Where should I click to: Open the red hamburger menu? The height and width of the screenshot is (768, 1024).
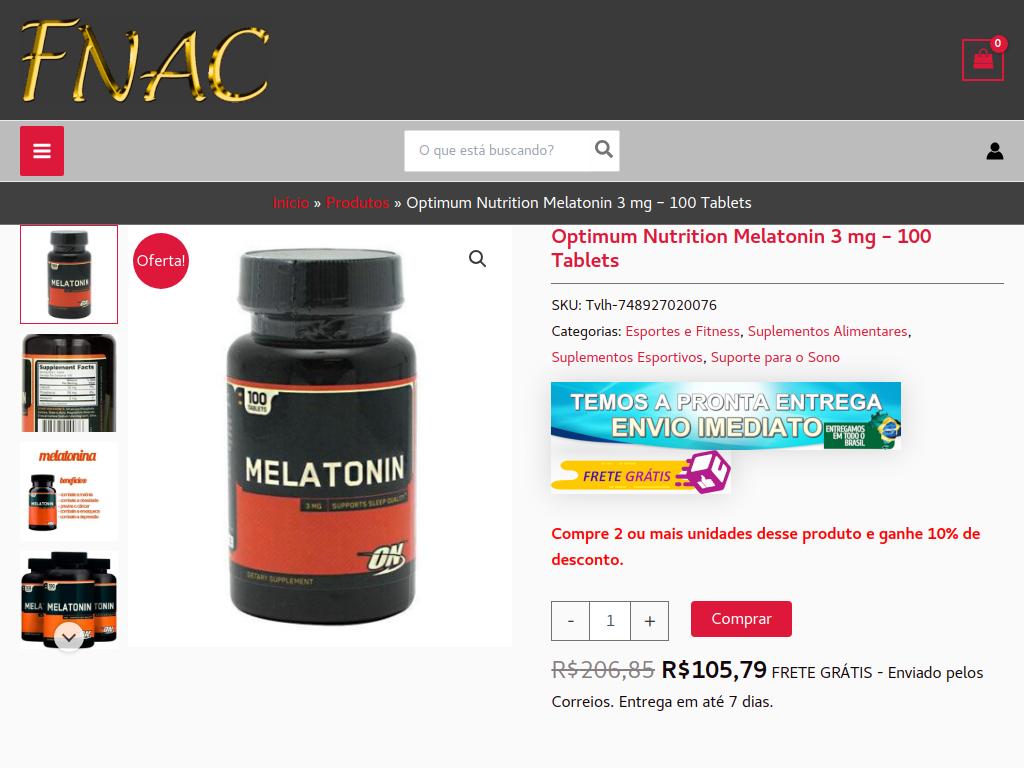[x=42, y=151]
